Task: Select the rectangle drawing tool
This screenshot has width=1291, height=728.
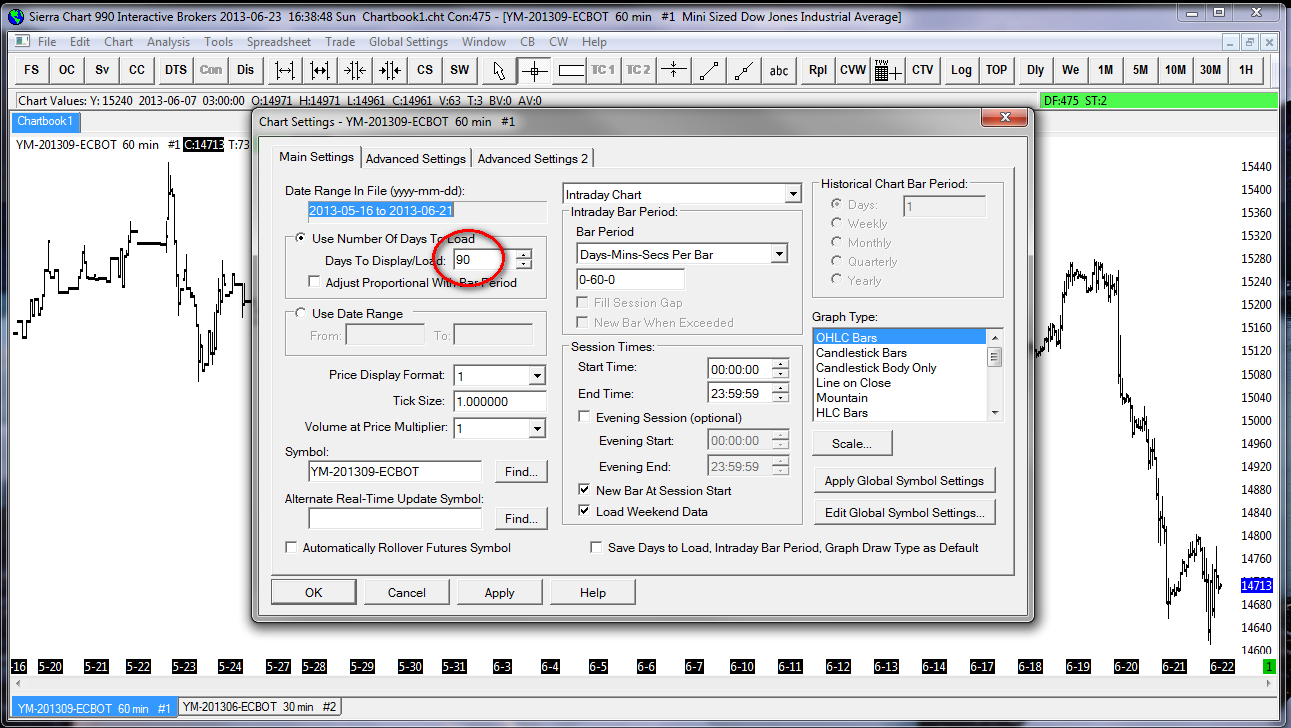Action: (571, 70)
